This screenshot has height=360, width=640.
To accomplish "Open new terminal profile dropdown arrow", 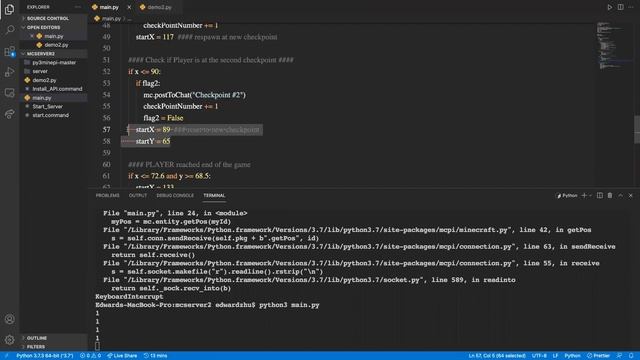I will click(x=591, y=196).
